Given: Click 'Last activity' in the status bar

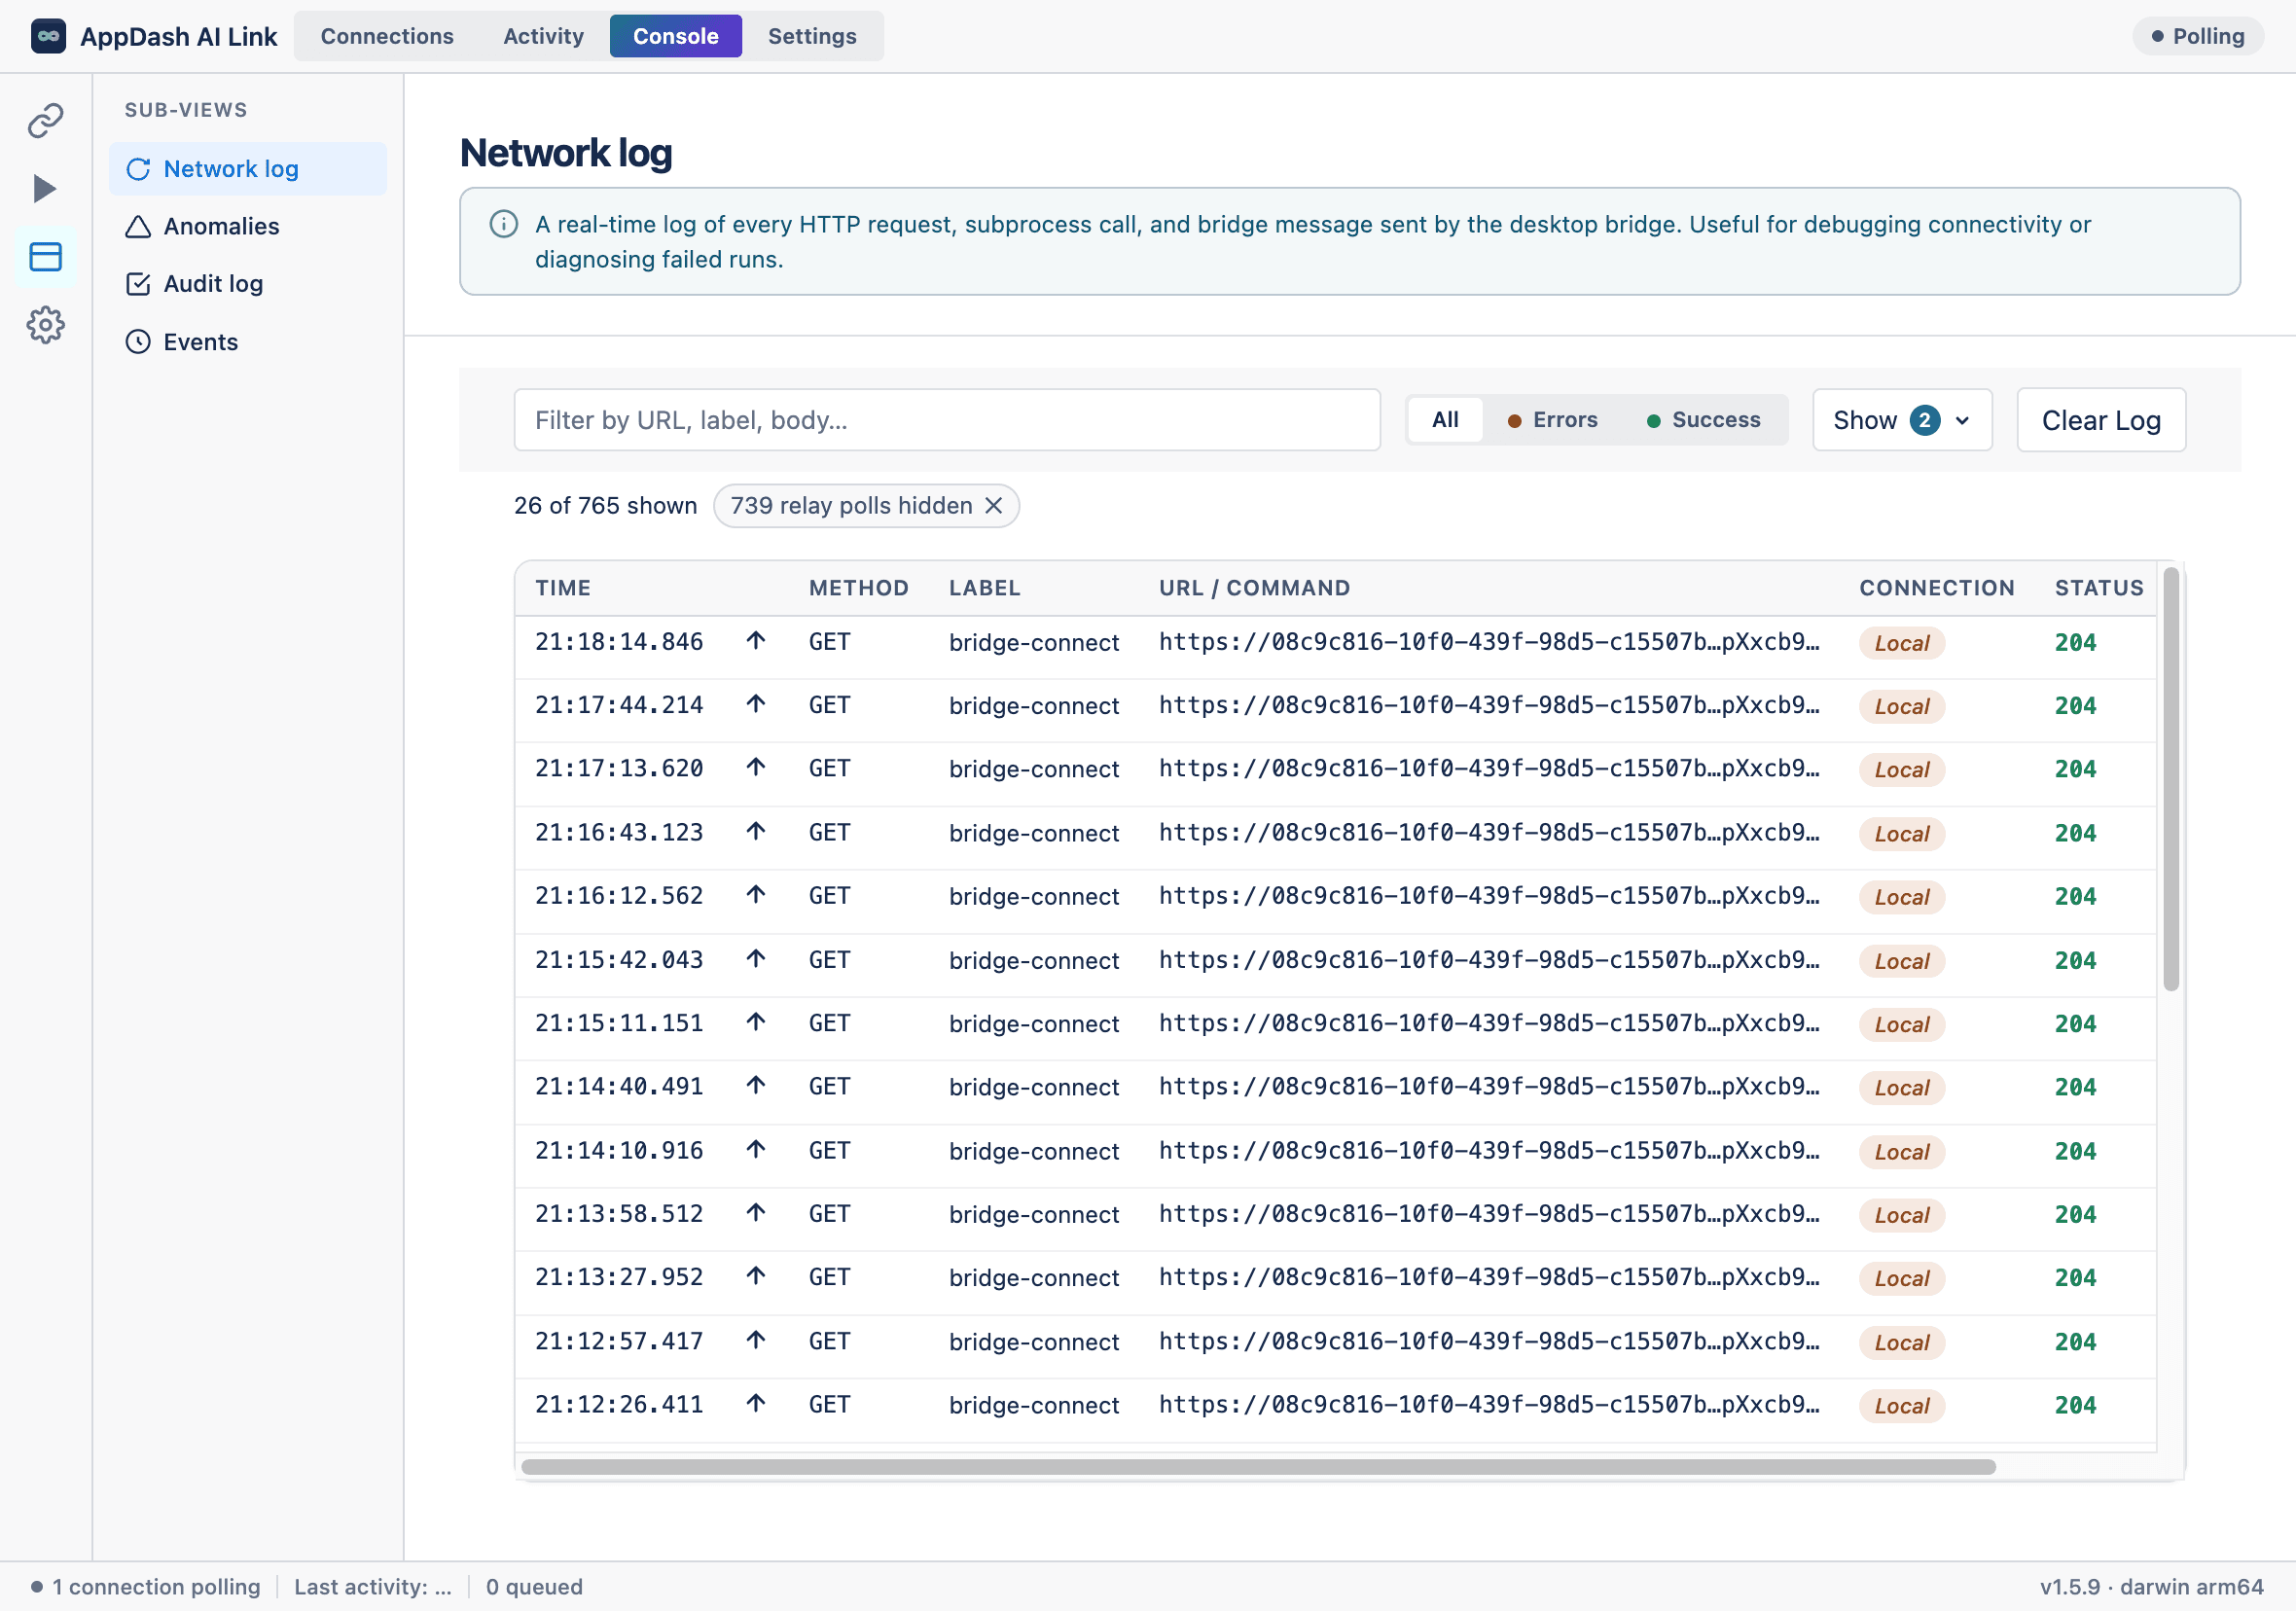Looking at the screenshot, I should click(x=373, y=1587).
